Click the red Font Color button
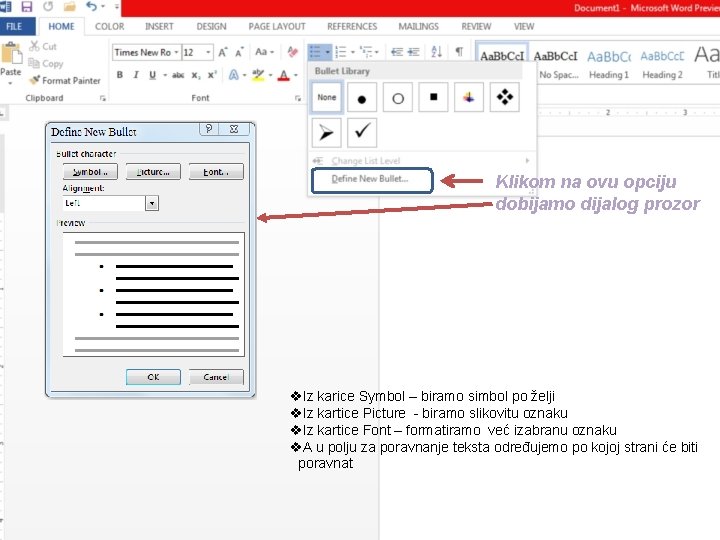Image resolution: width=720 pixels, height=540 pixels. 284,75
